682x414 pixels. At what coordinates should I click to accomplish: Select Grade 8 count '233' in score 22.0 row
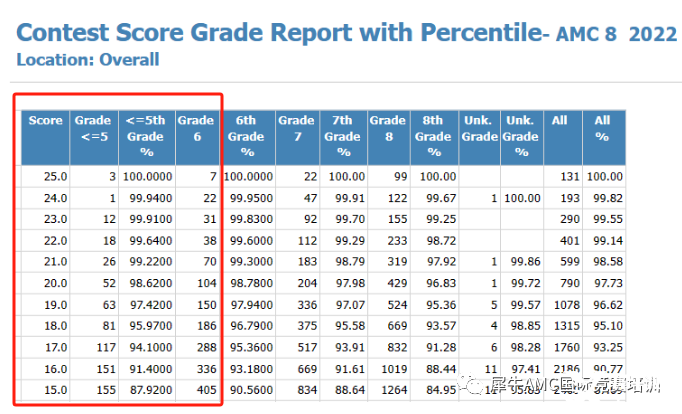coord(398,241)
